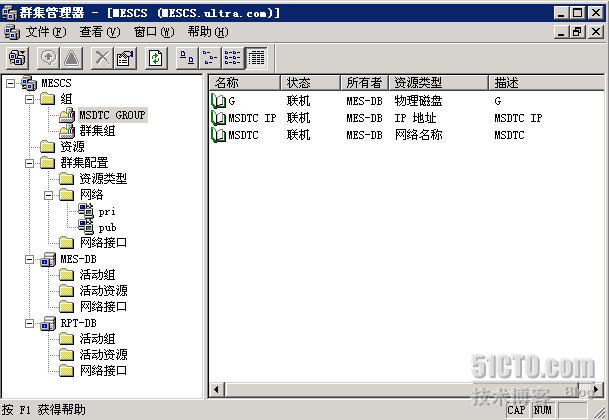Switch to small icons view
The height and width of the screenshot is (420, 609).
[x=210, y=58]
